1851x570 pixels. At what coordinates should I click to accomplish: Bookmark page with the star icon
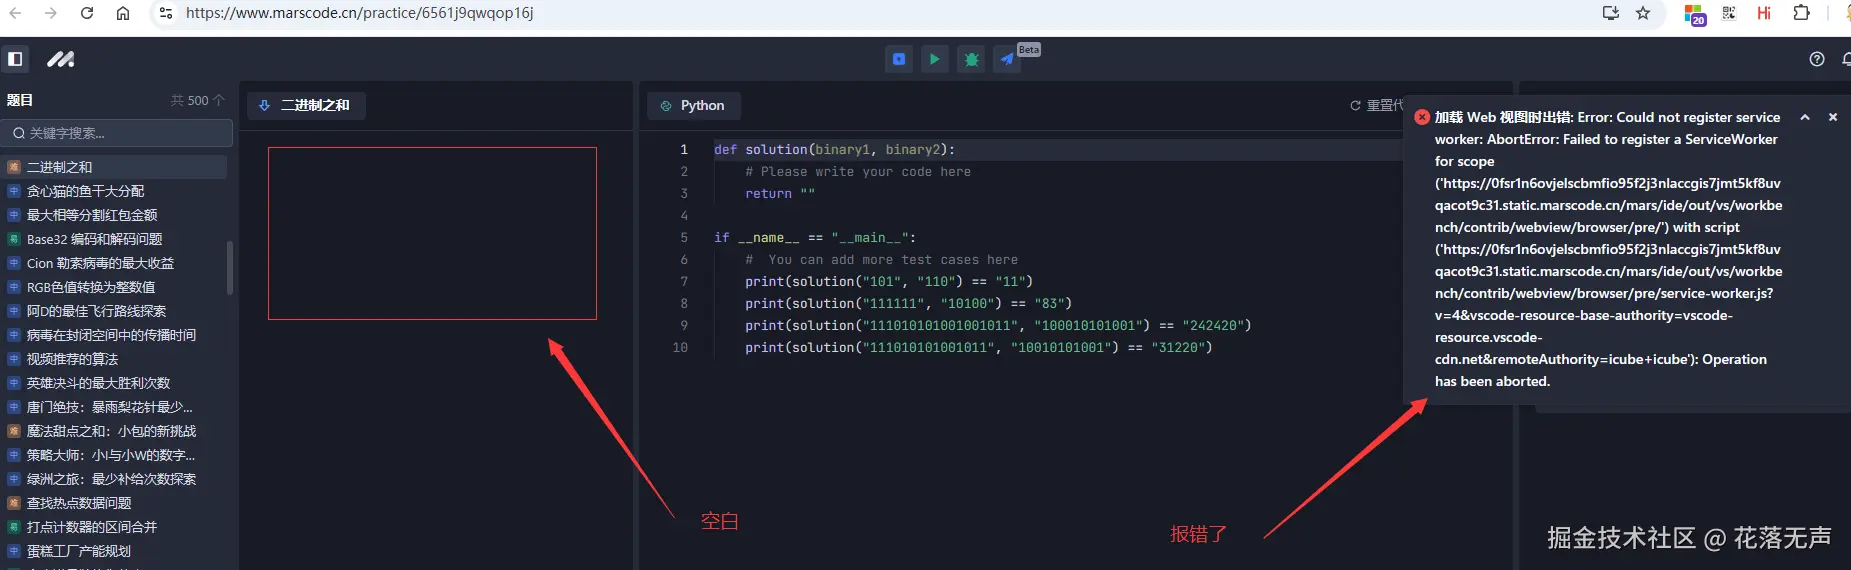[x=1643, y=13]
